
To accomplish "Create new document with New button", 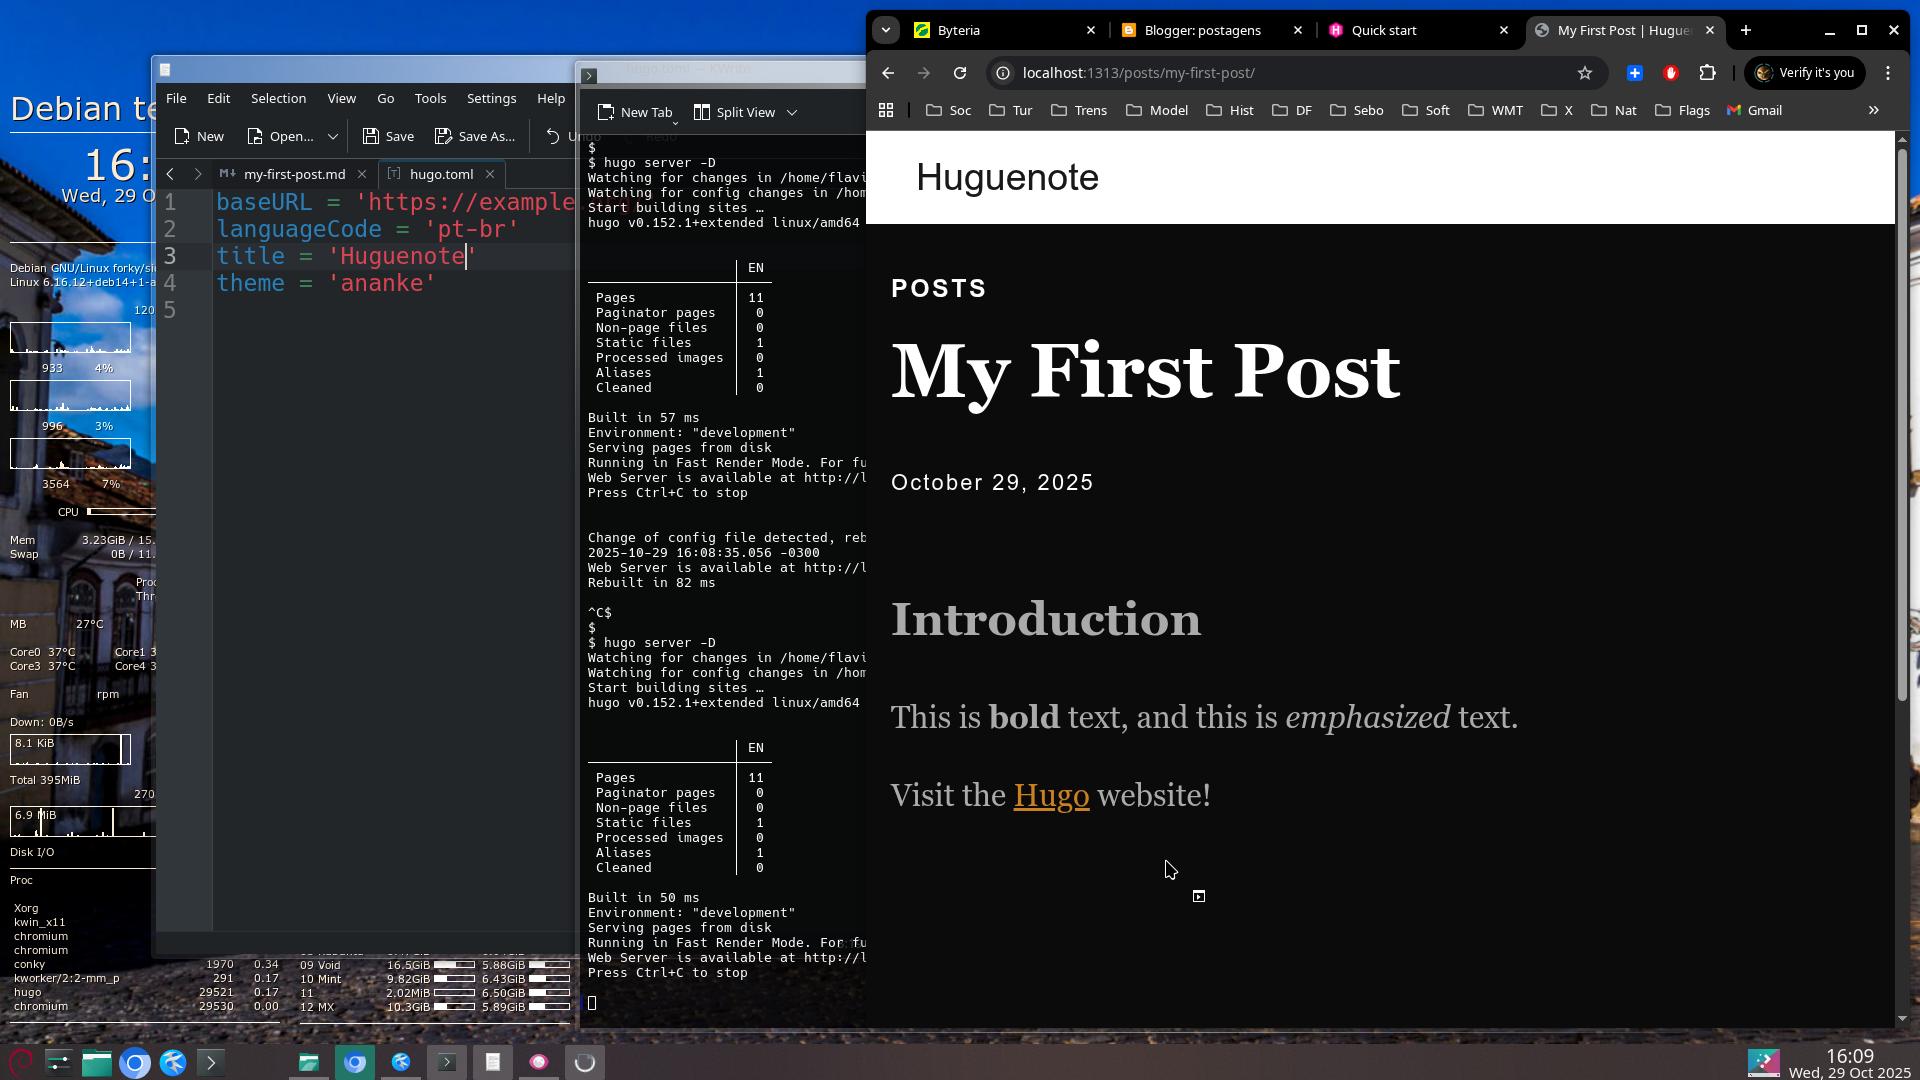I will point(199,136).
